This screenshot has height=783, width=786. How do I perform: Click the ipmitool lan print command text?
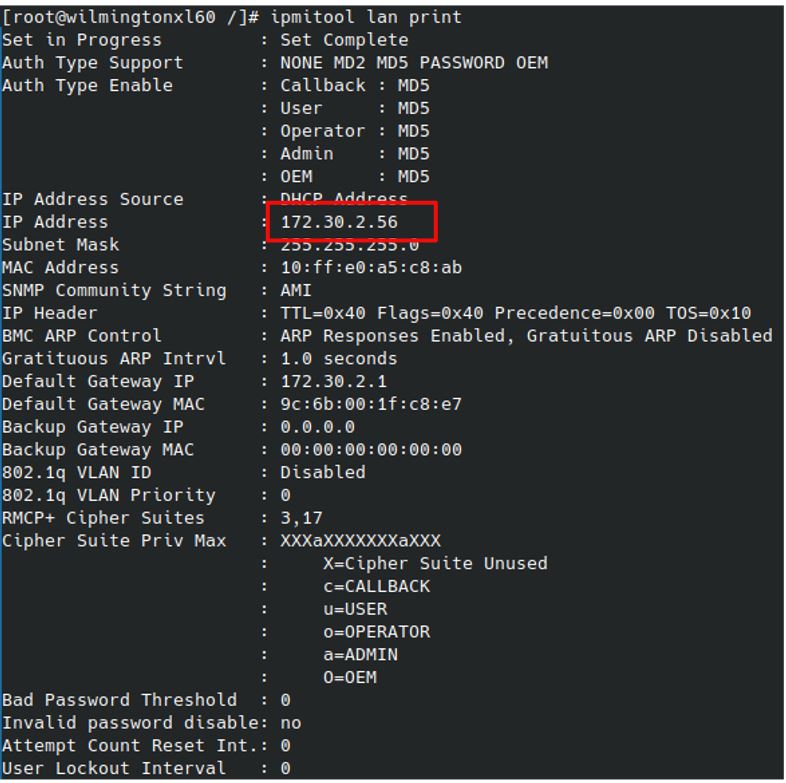coord(366,17)
